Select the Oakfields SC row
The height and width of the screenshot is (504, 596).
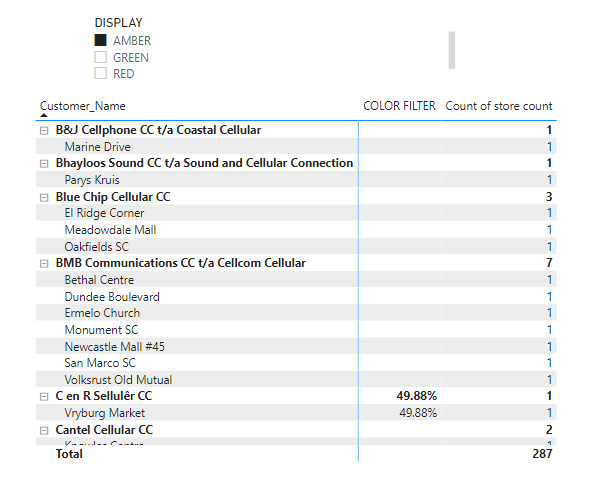pos(296,247)
